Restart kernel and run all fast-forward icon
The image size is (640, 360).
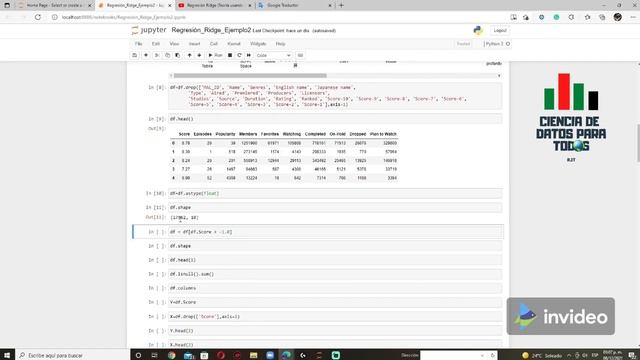(x=249, y=55)
